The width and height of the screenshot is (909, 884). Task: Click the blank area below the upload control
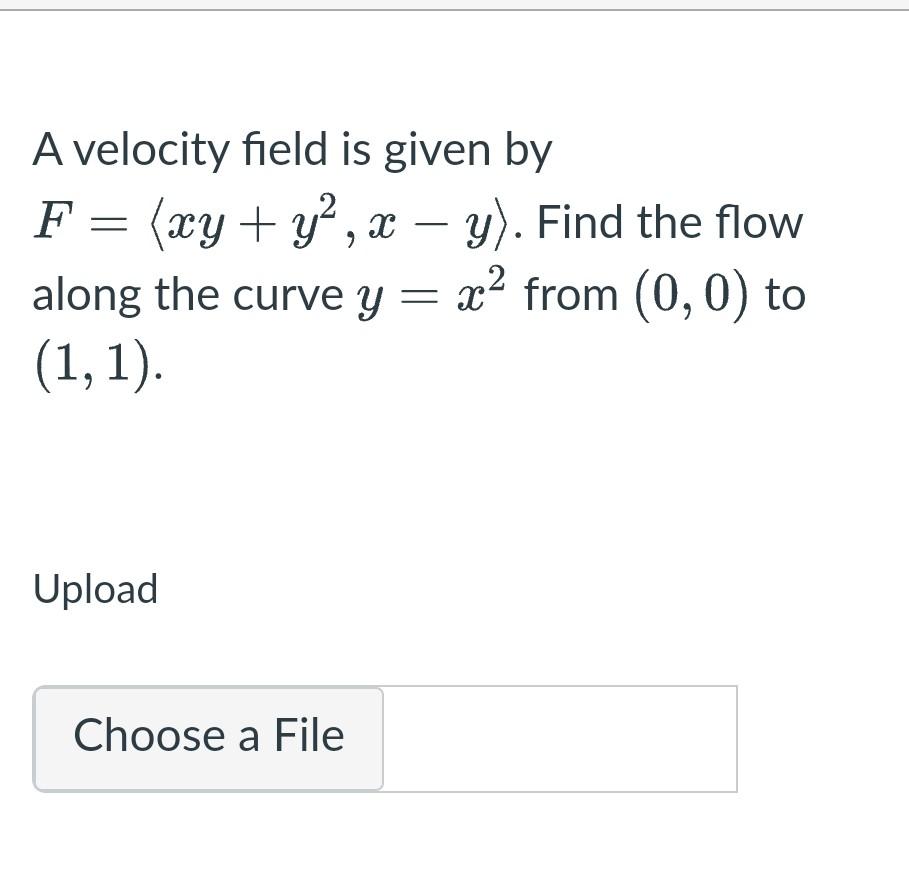[x=454, y=845]
